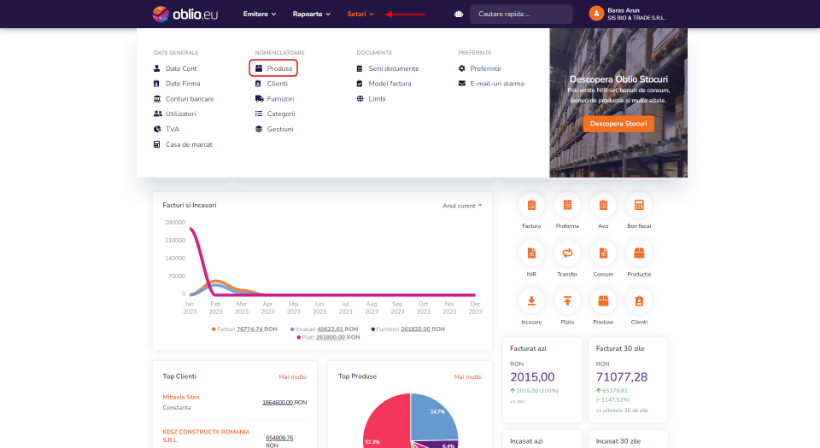Open Gestiuni nomenclator
The image size is (820, 448).
pyautogui.click(x=274, y=129)
